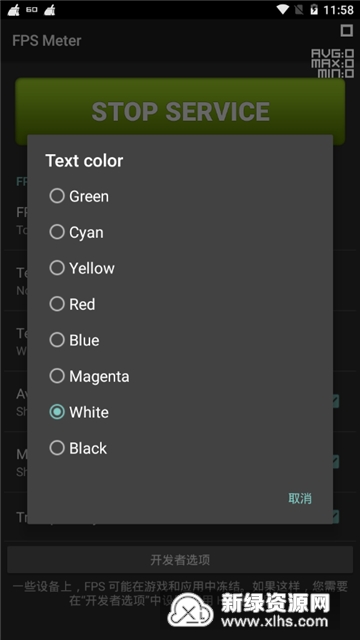Click the square overlay icon top right
Image resolution: width=360 pixels, height=640 pixels.
[347, 31]
